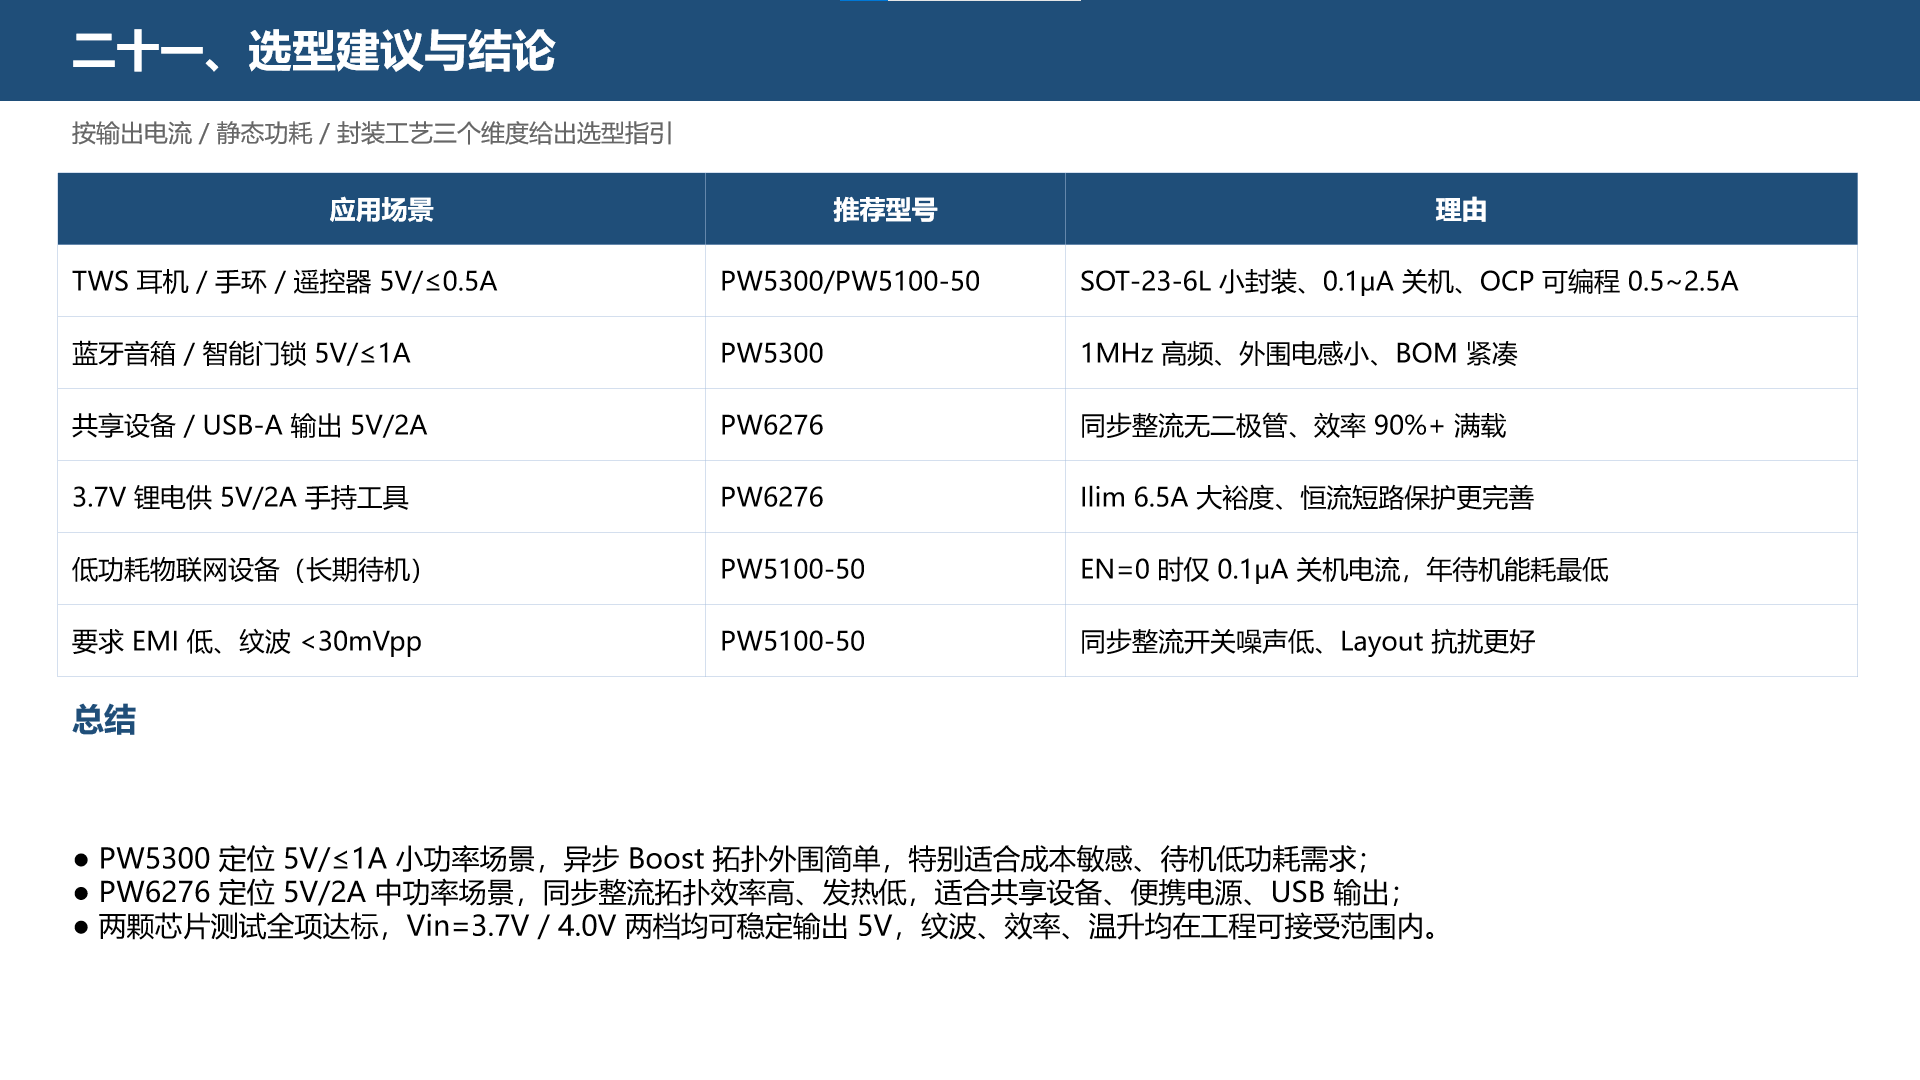Click cell 要求 EMI 低、纹波 <30mVpp
The height and width of the screenshot is (1080, 1920).
point(381,641)
